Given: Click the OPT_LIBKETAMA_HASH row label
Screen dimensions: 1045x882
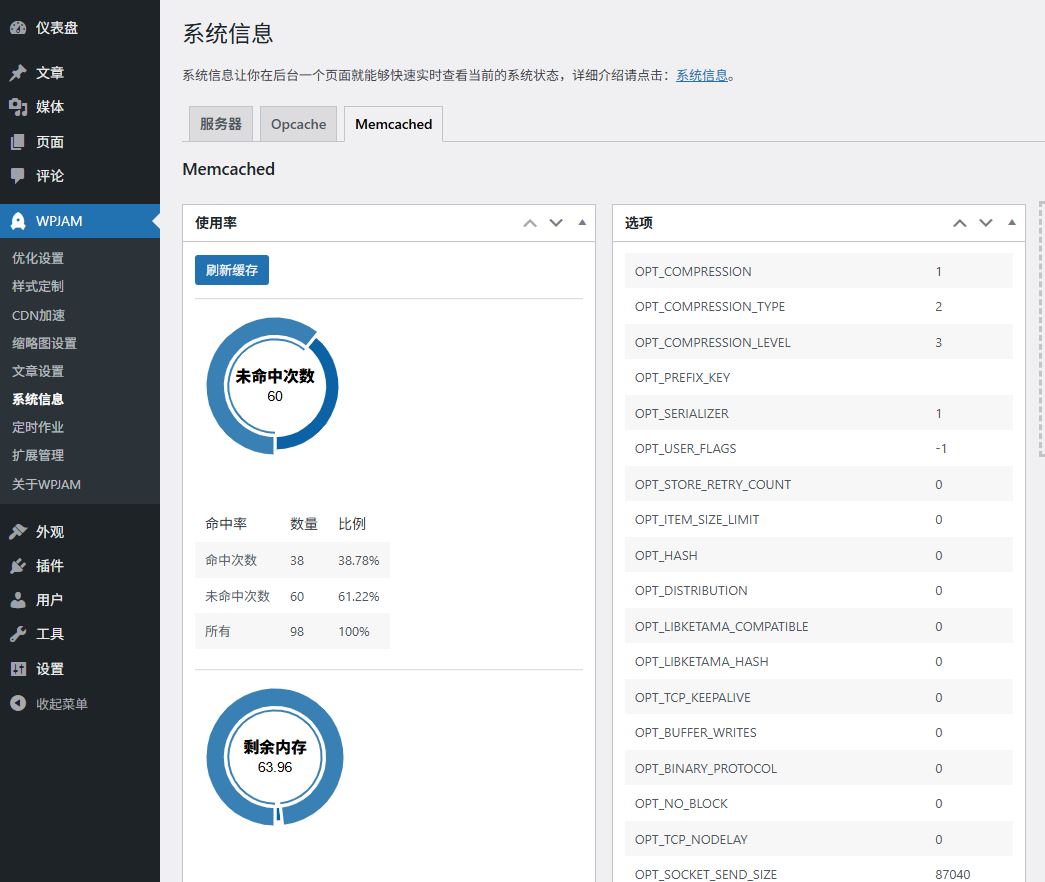Looking at the screenshot, I should (x=702, y=662).
